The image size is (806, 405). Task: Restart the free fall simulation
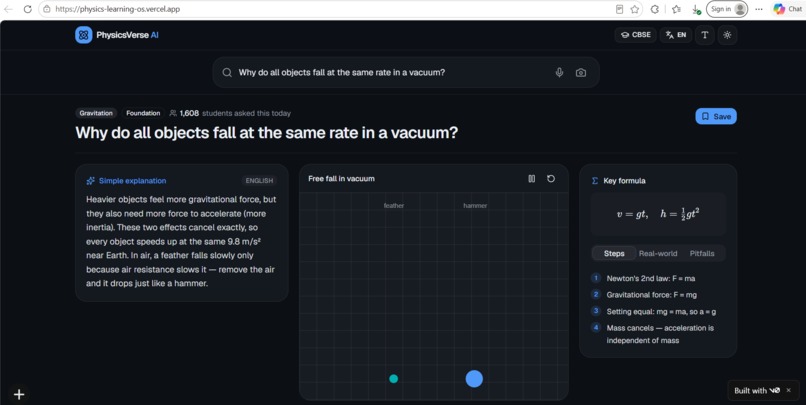click(x=551, y=179)
